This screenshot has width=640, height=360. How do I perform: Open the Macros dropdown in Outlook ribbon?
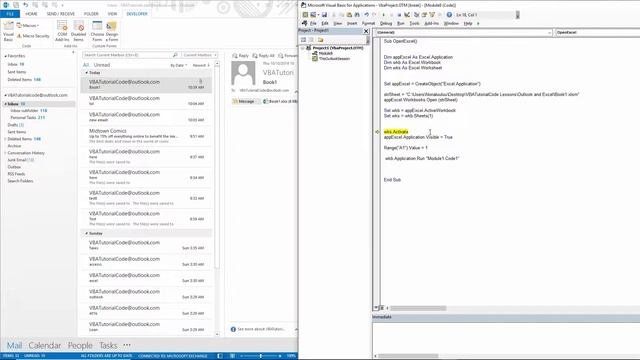(x=28, y=25)
